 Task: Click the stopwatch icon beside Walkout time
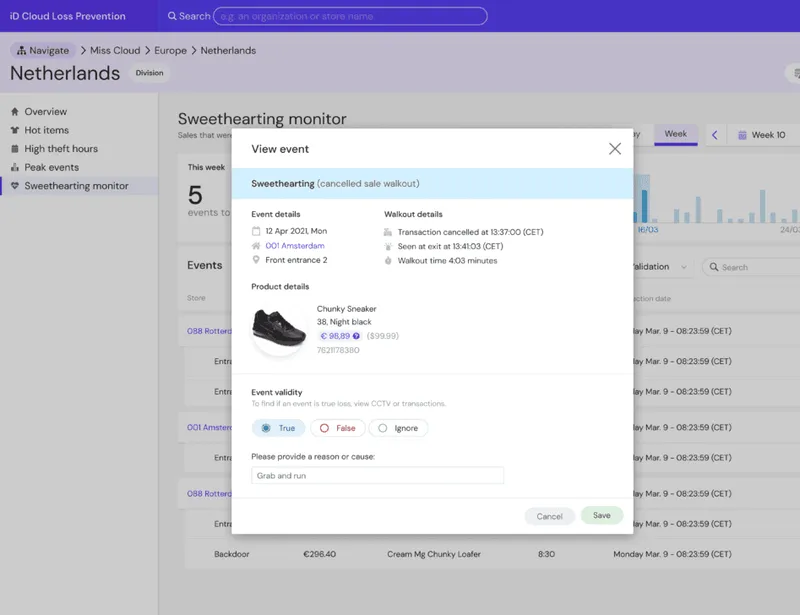(x=388, y=261)
